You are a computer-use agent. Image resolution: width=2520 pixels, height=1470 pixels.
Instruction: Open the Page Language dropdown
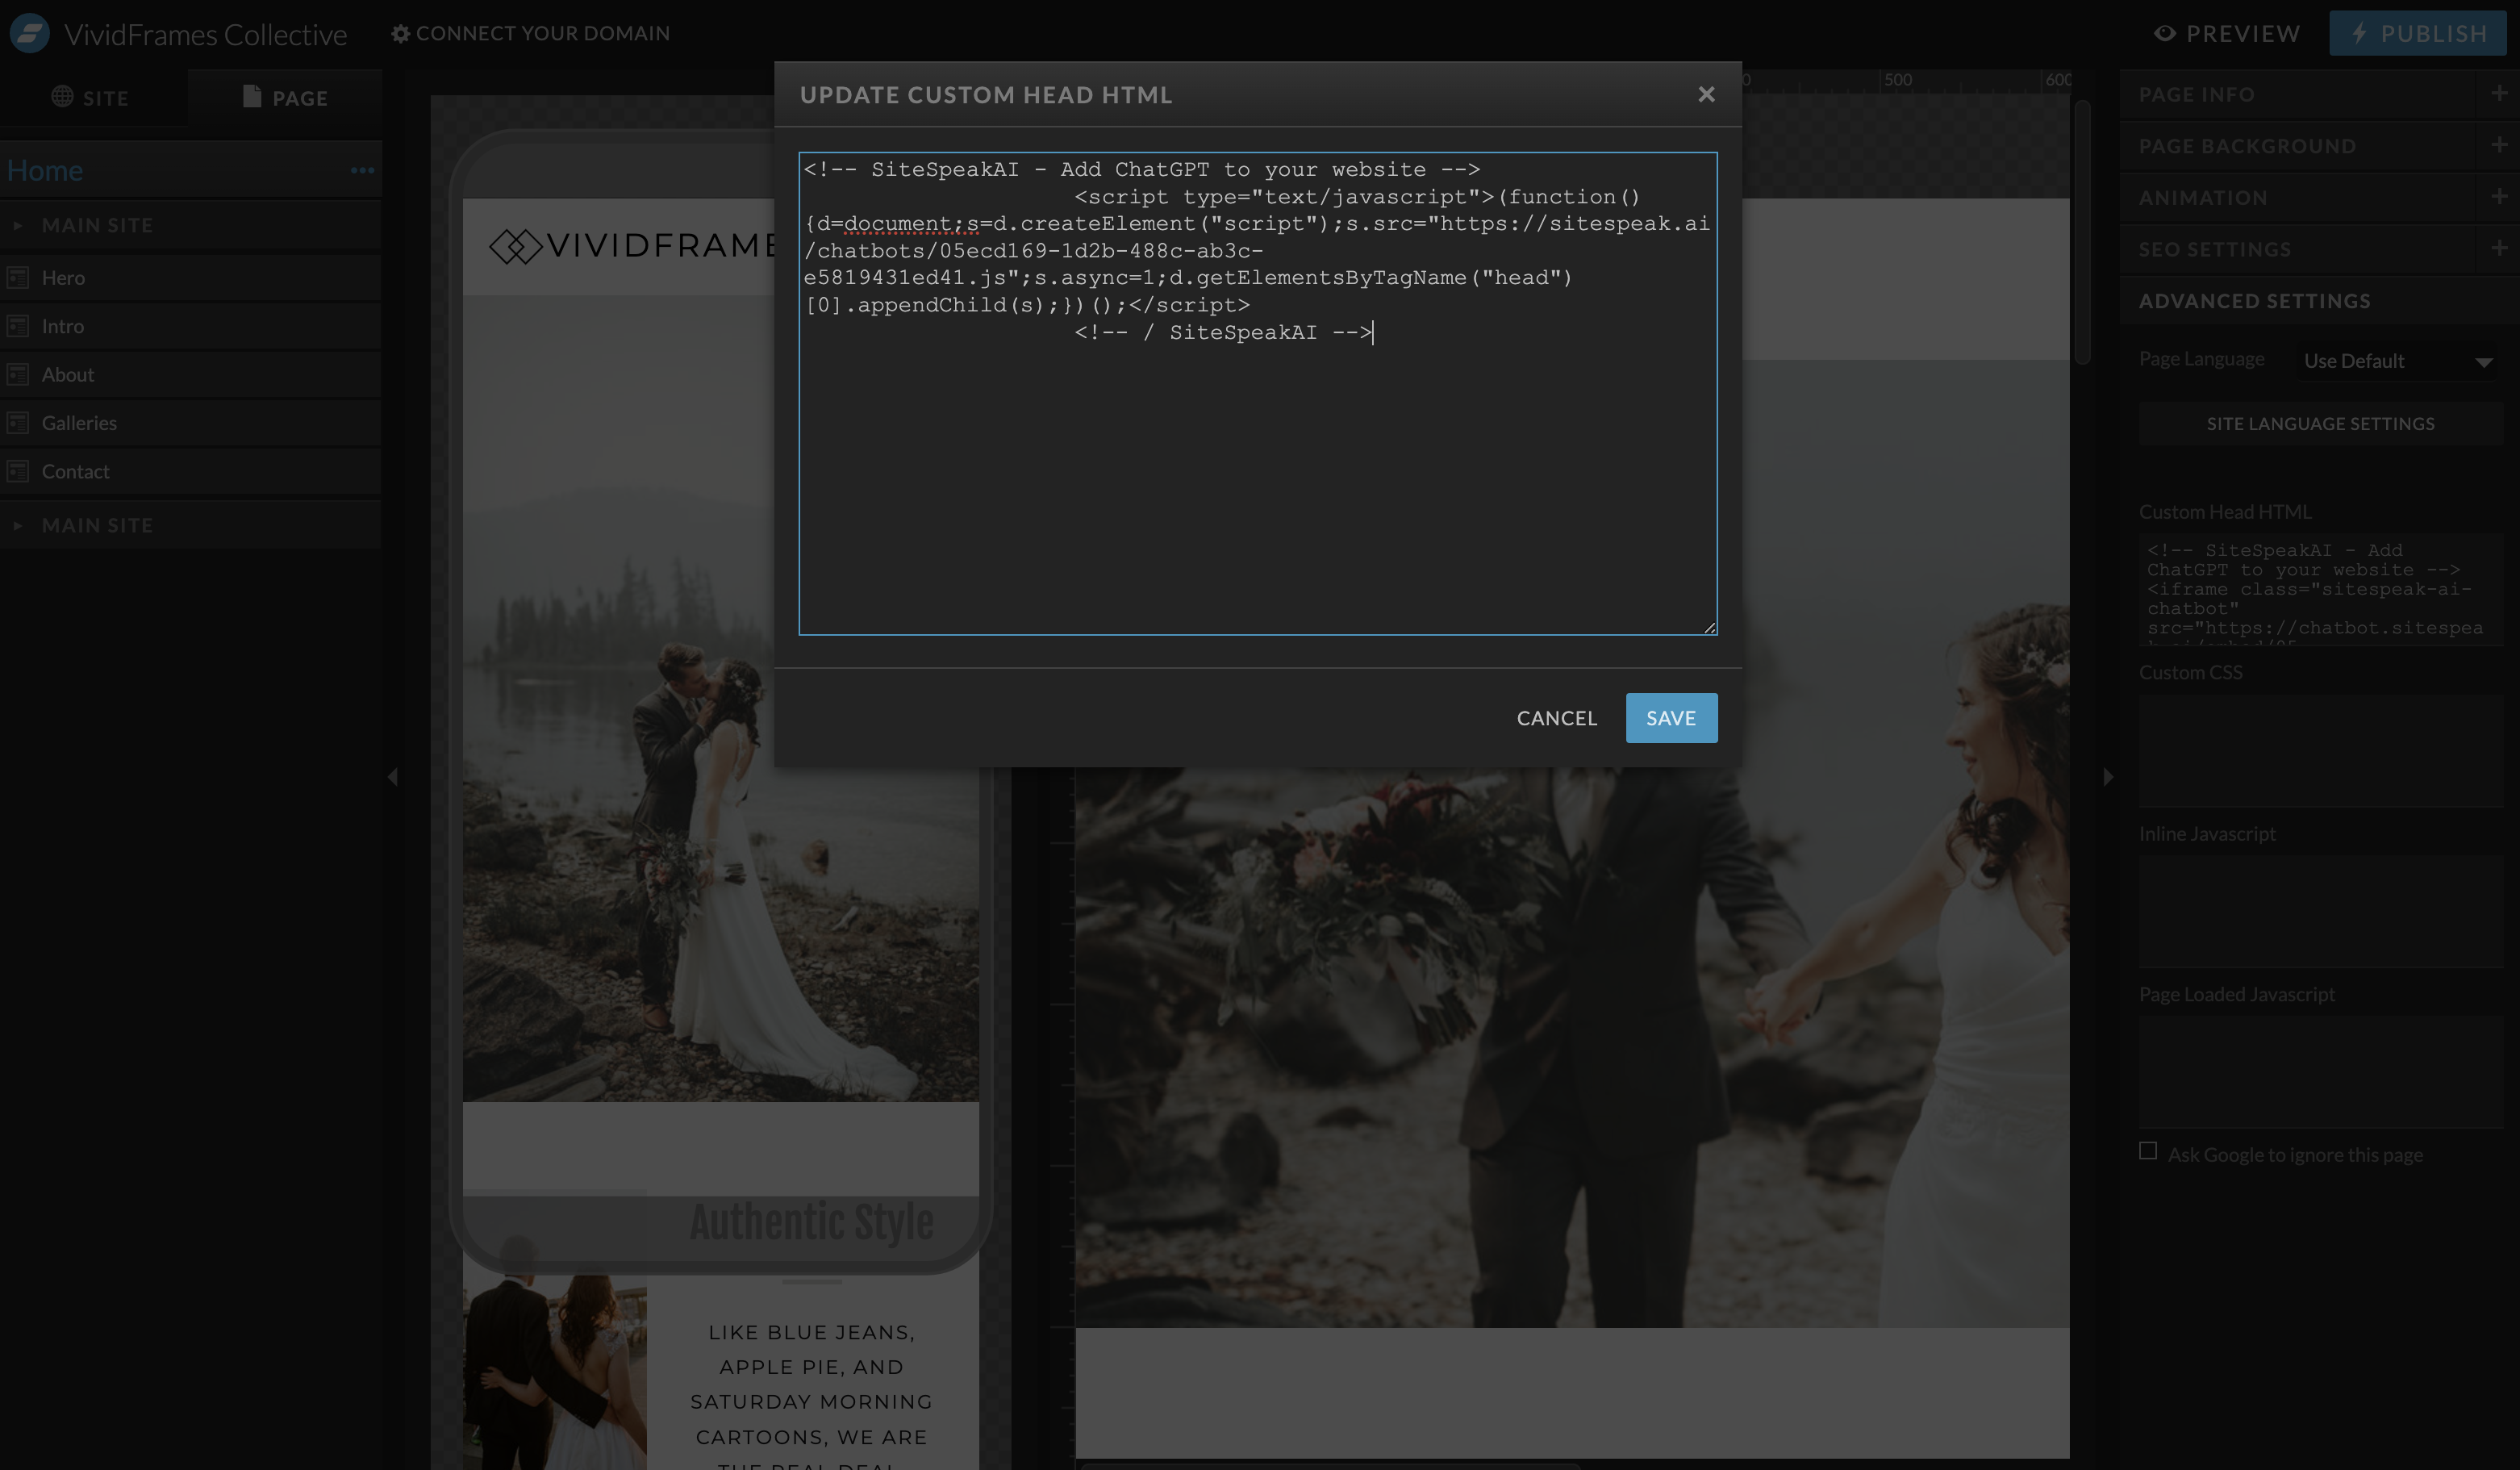pos(2396,361)
